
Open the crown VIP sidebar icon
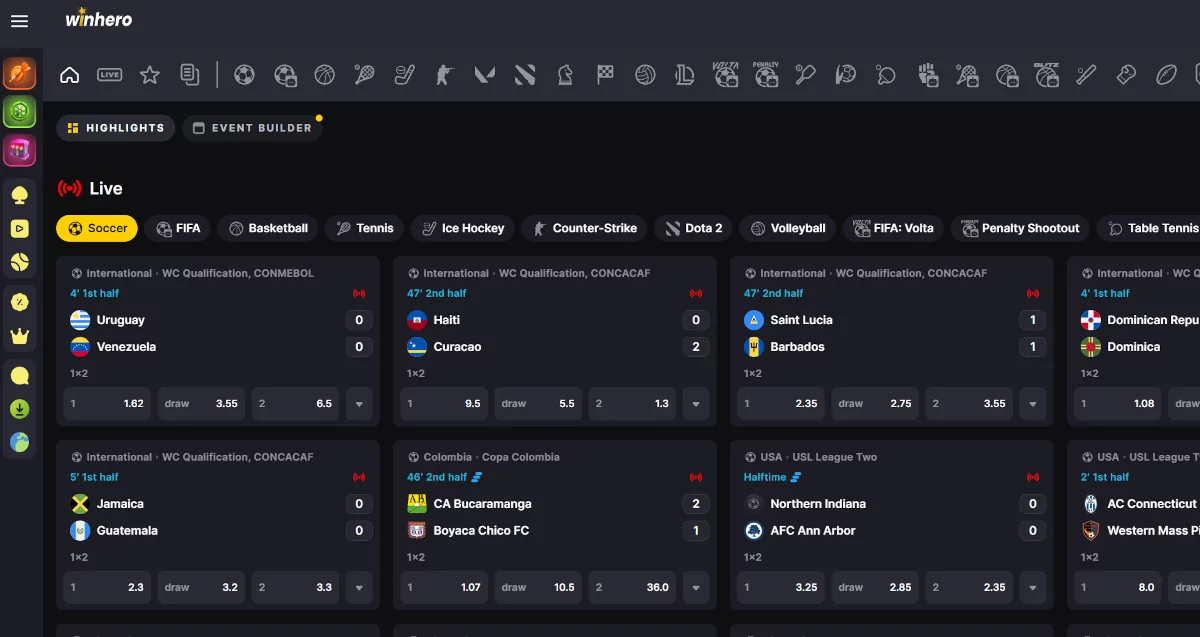click(20, 336)
